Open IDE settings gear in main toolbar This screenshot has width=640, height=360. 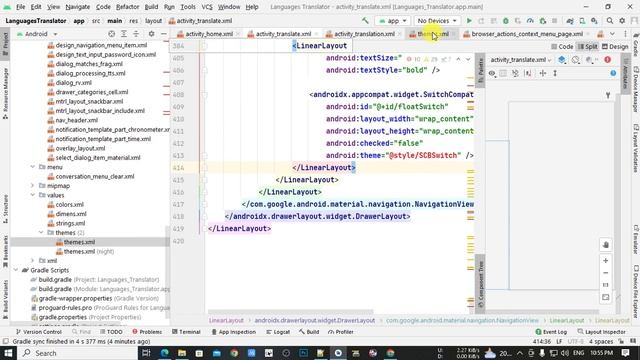click(622, 20)
